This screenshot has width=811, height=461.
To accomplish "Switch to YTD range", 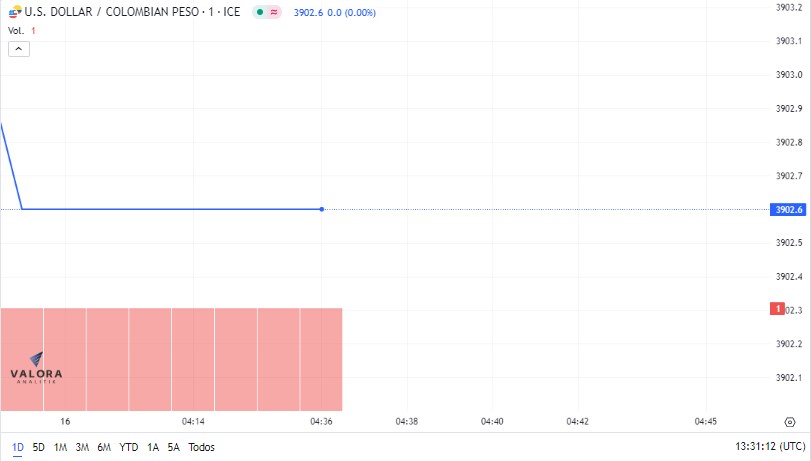I will [x=128, y=447].
